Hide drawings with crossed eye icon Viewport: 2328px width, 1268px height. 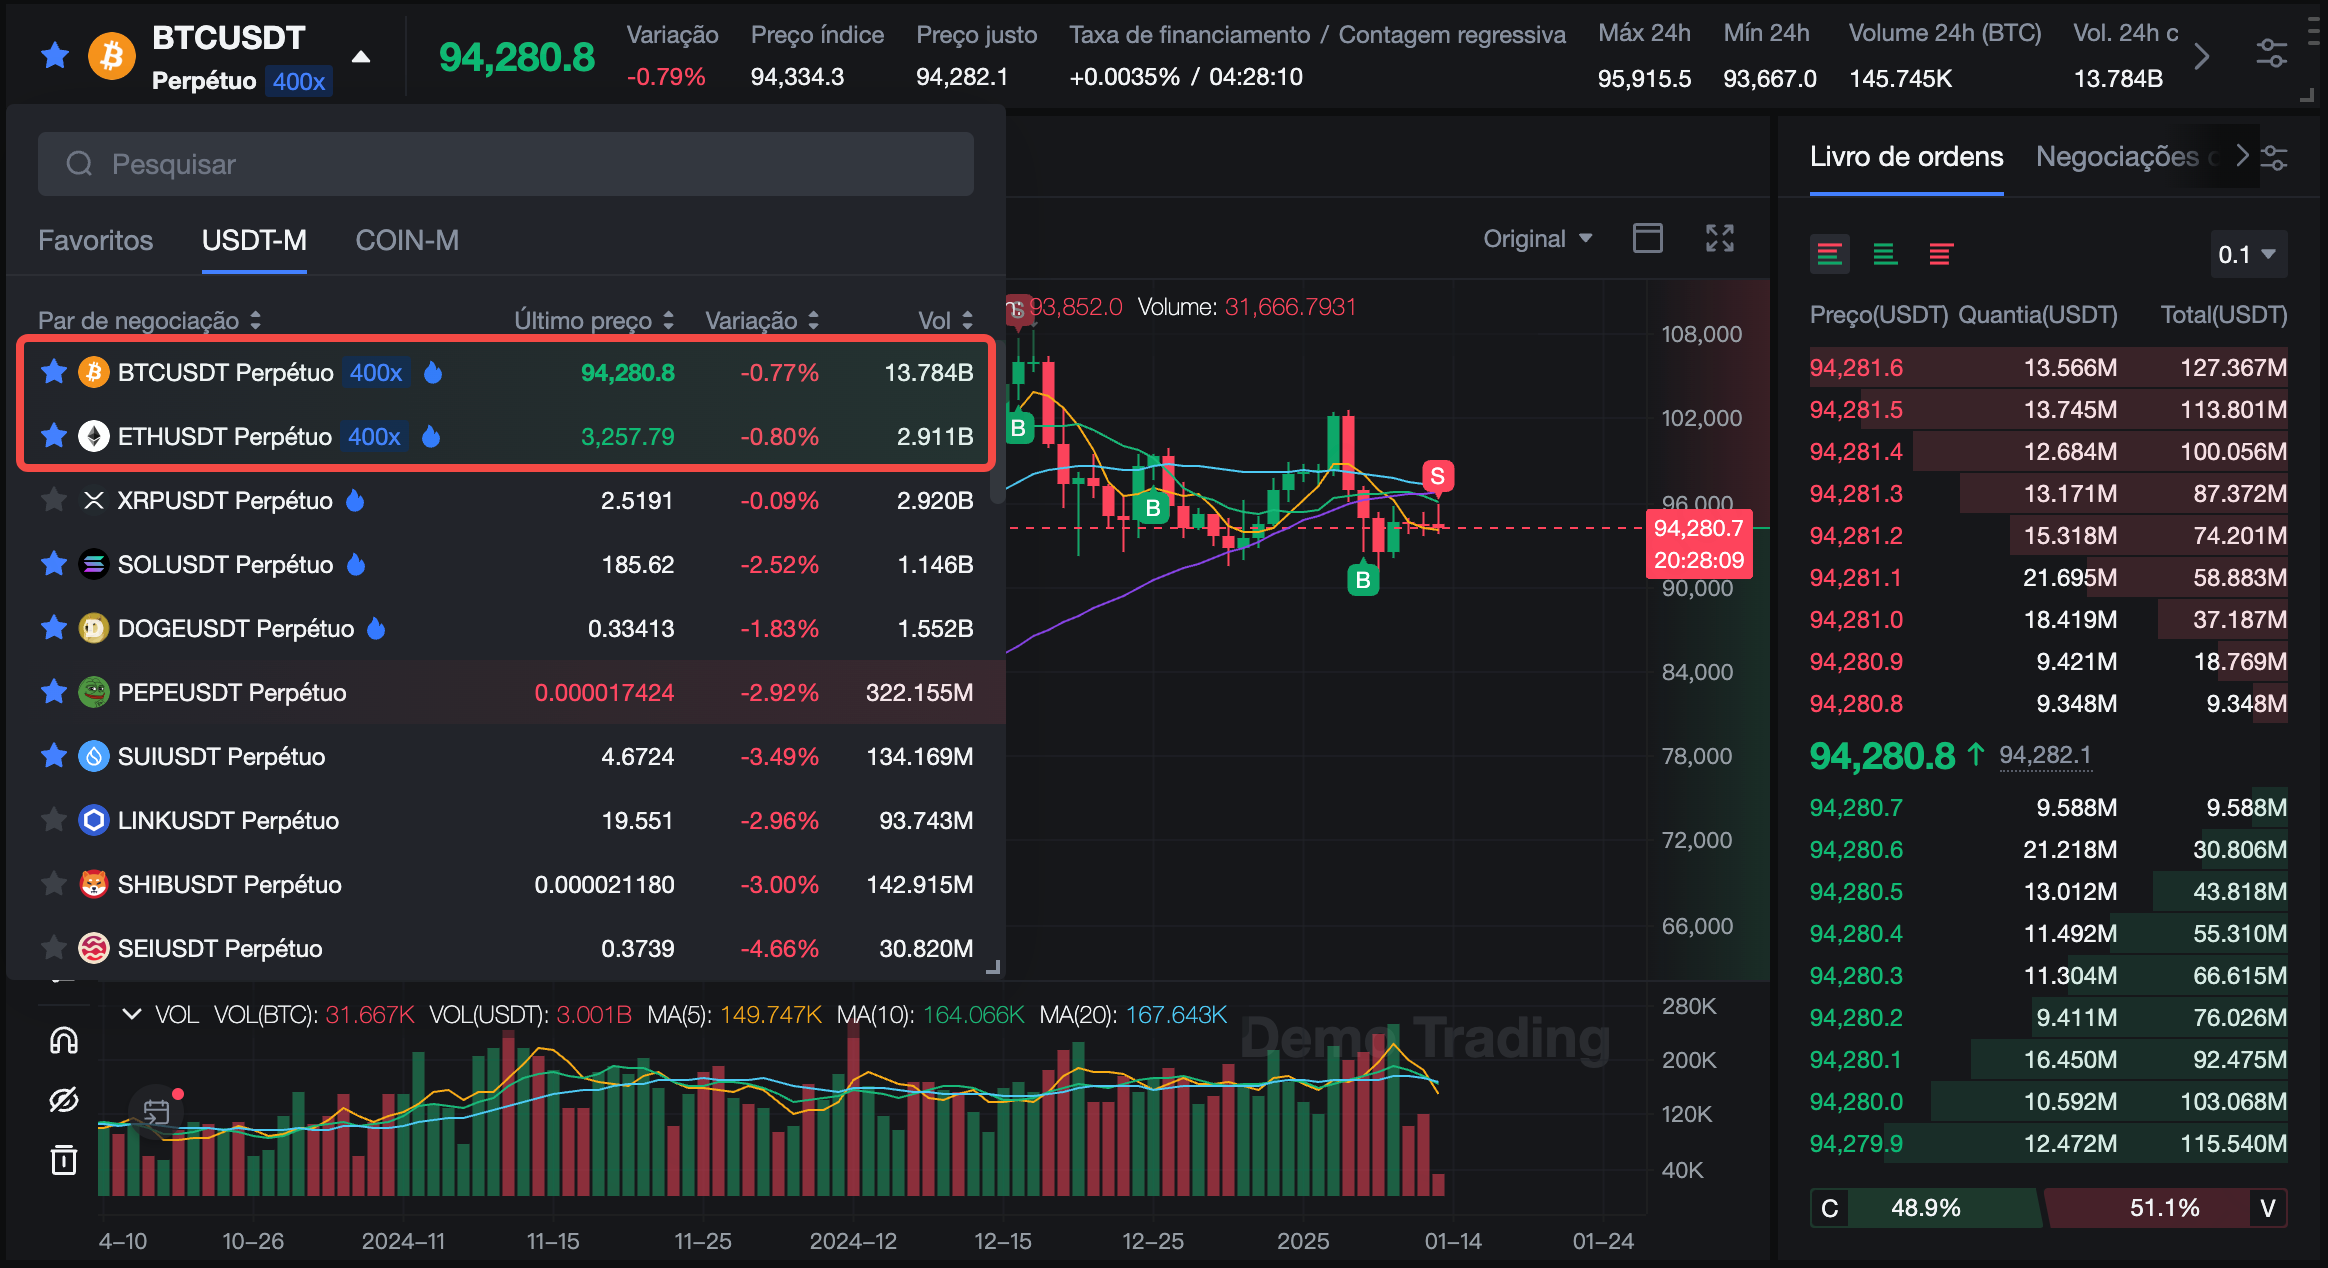pyautogui.click(x=64, y=1100)
